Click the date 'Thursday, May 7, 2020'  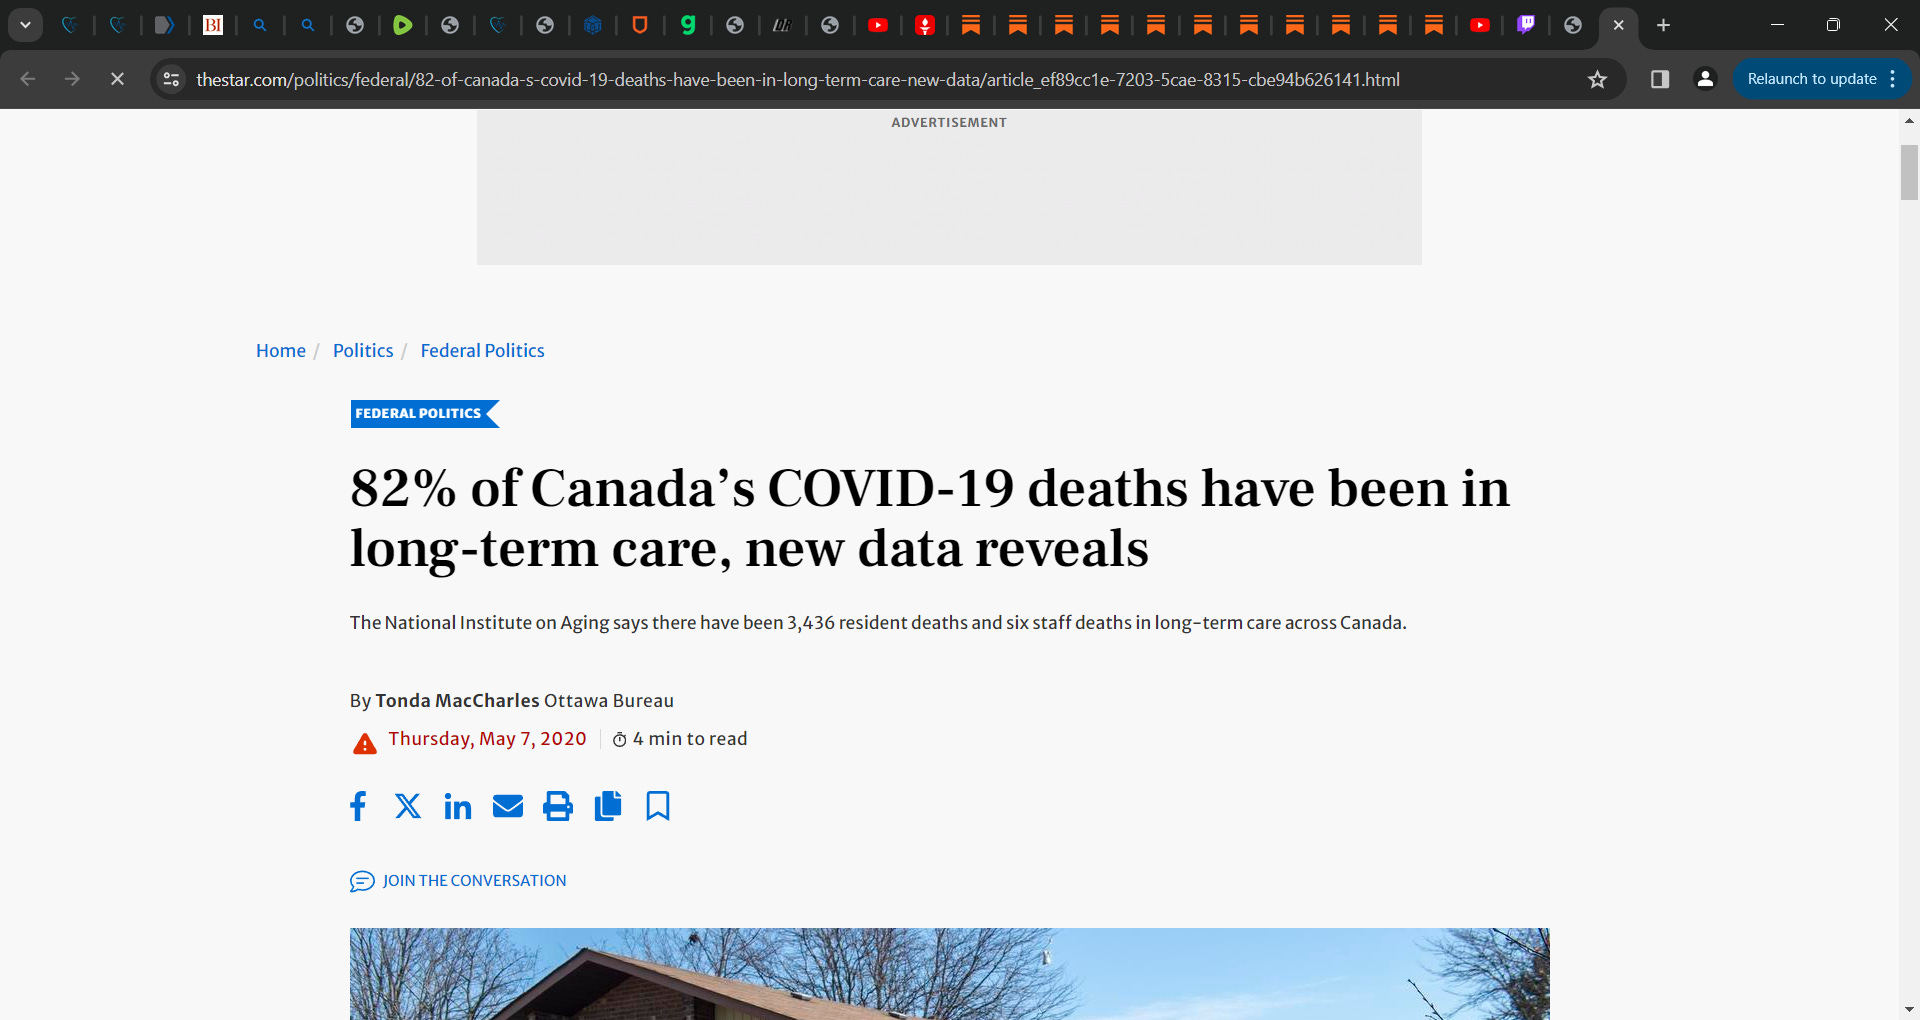coord(487,739)
